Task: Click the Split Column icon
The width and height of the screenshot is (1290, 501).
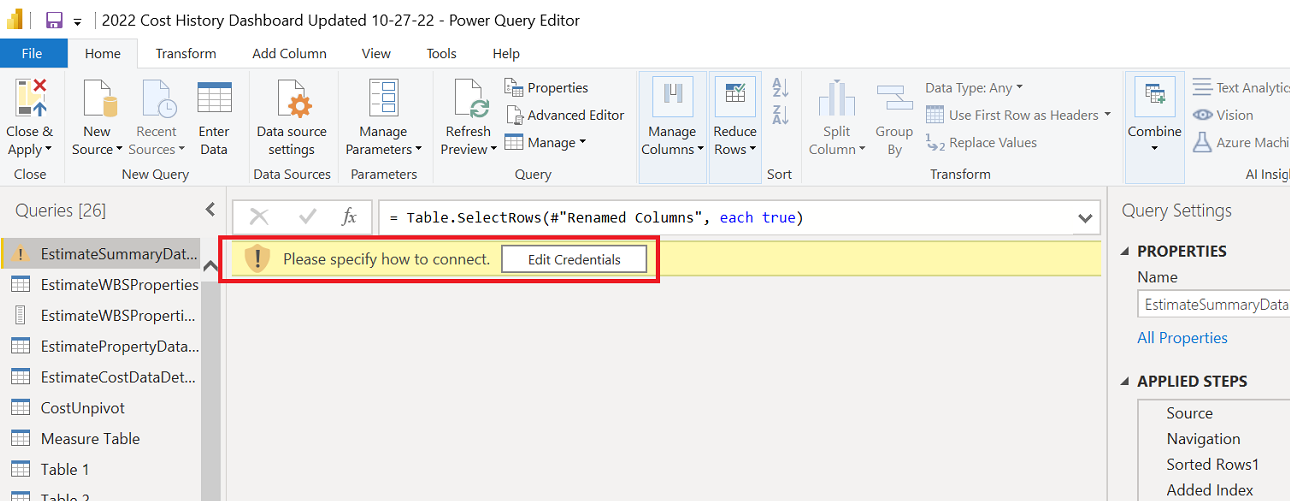Action: coord(836,99)
